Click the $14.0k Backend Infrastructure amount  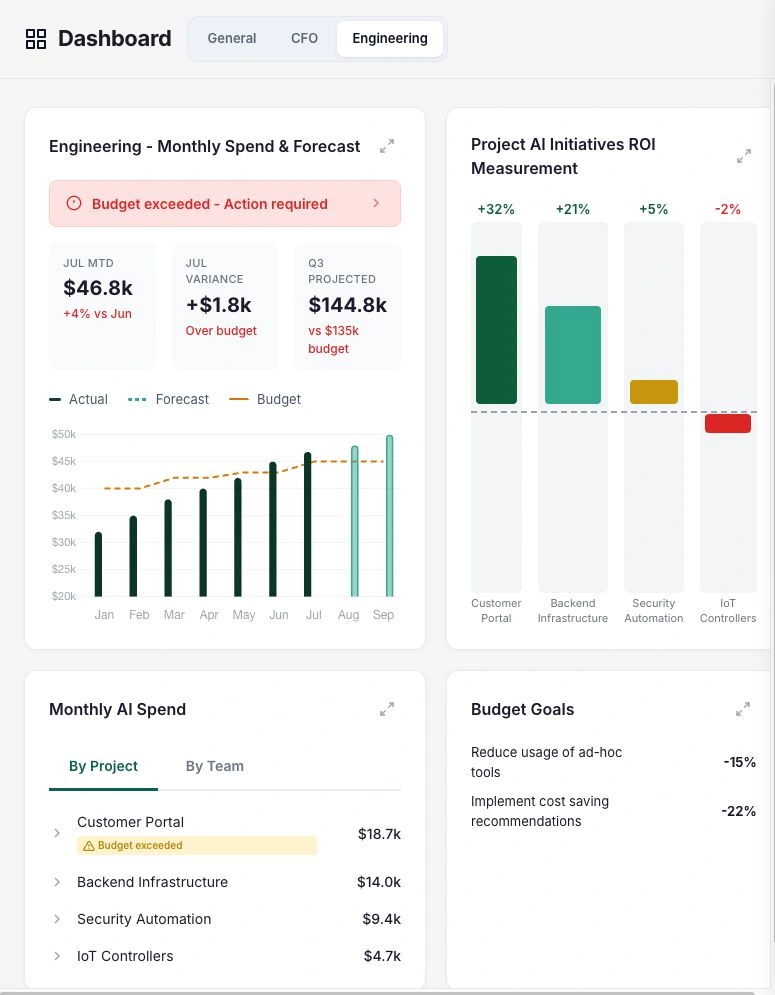click(x=378, y=882)
